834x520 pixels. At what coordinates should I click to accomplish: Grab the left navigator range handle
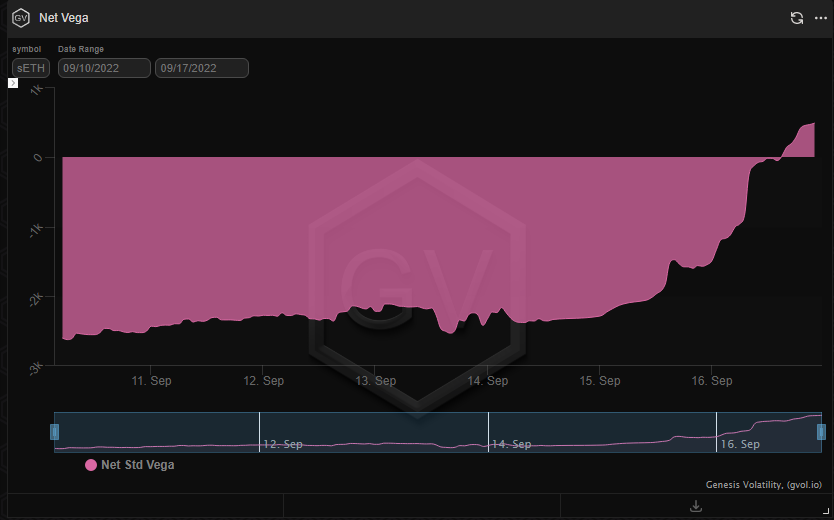[x=54, y=432]
